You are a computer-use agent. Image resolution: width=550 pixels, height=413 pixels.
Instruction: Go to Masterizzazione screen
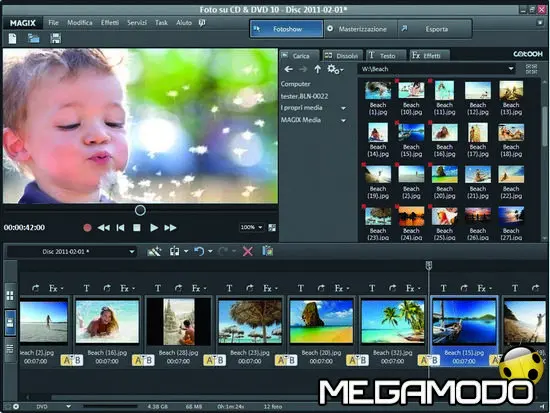coord(360,29)
